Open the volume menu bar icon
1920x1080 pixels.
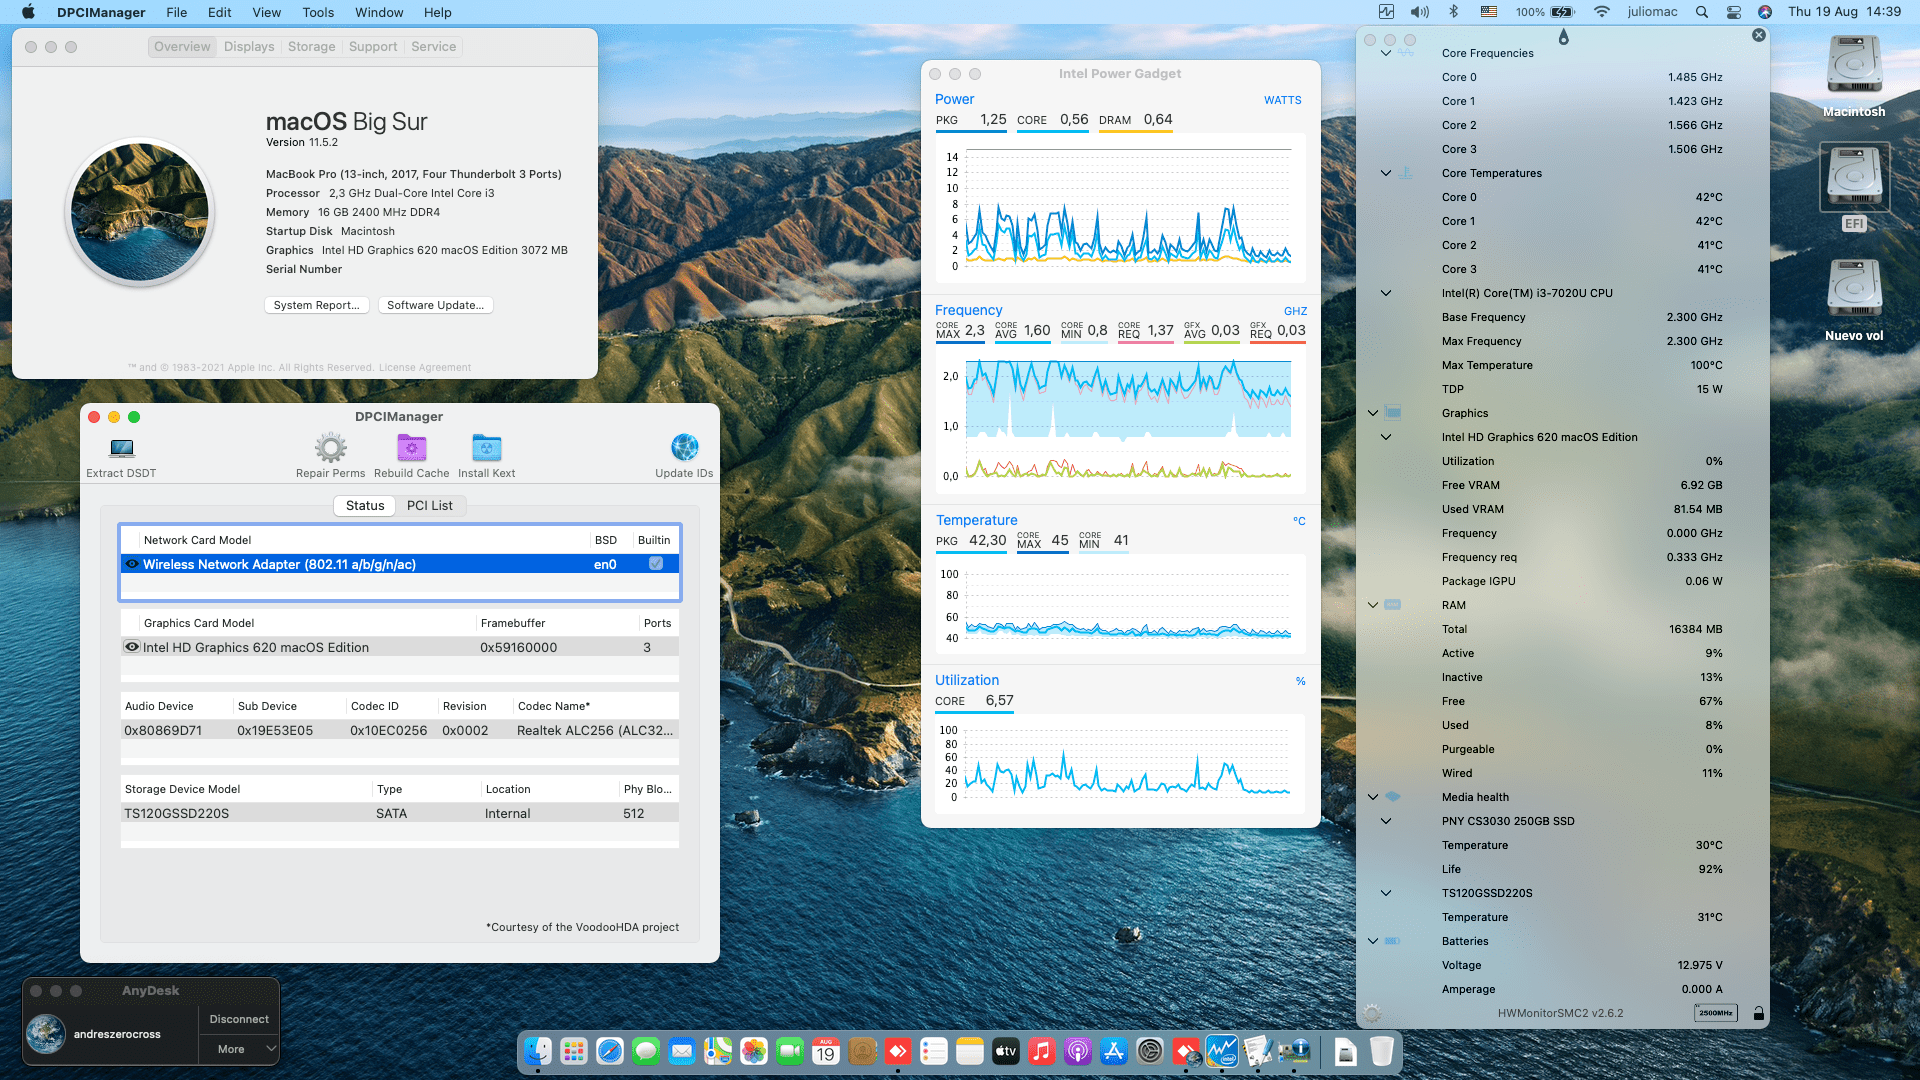click(x=1420, y=12)
